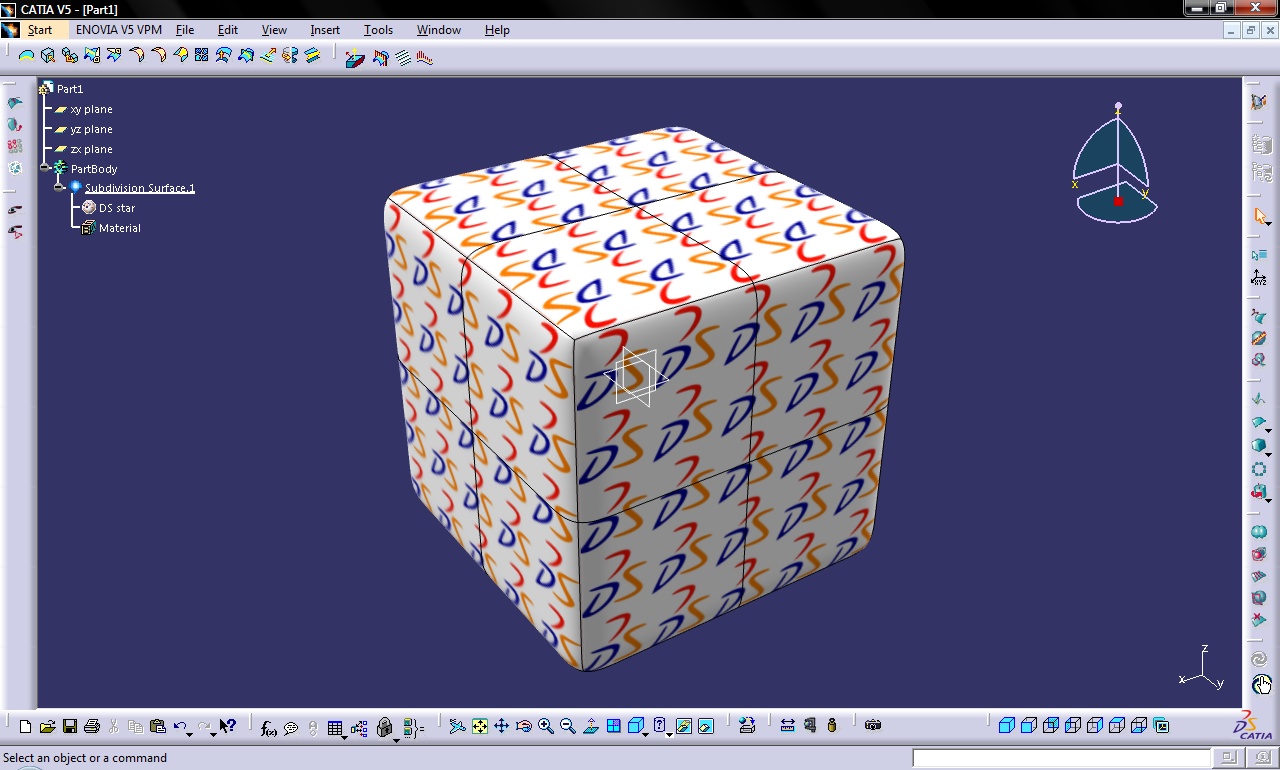Click the Normal View icon
Image resolution: width=1280 pixels, height=770 pixels.
coord(590,727)
